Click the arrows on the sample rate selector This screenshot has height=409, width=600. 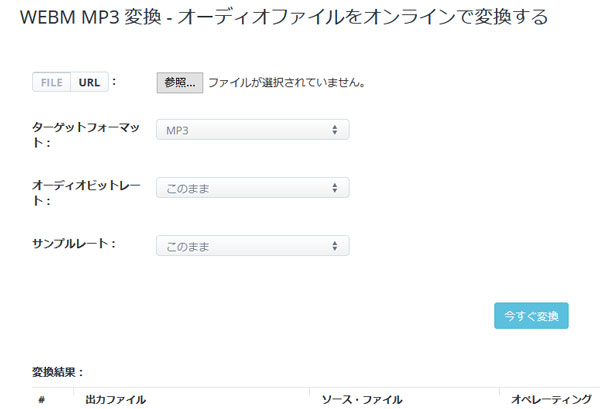point(333,245)
